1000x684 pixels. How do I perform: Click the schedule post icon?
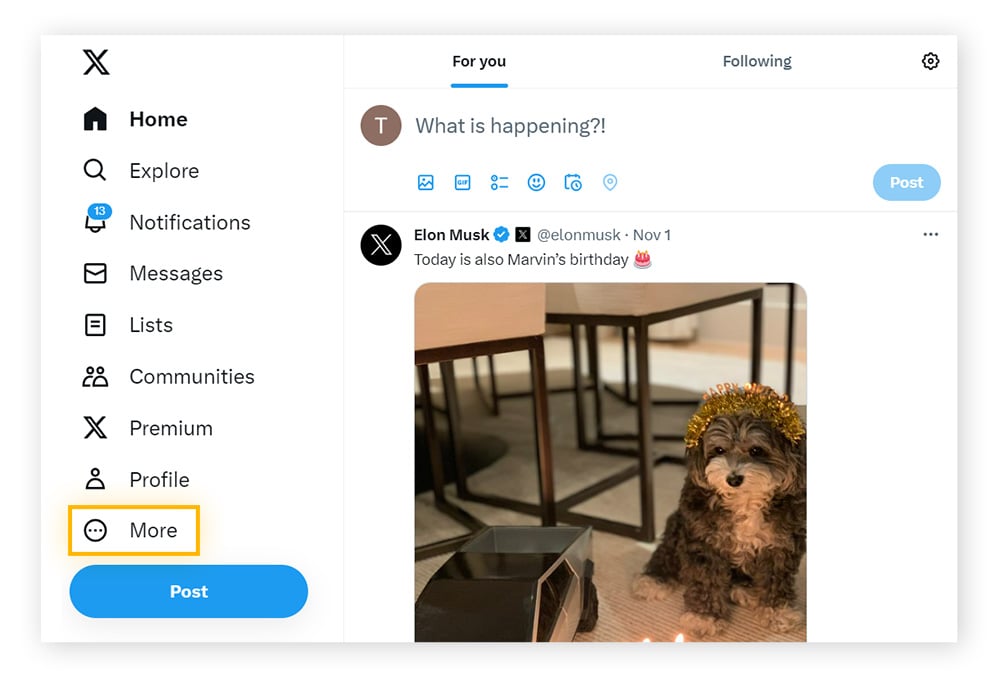pos(573,182)
